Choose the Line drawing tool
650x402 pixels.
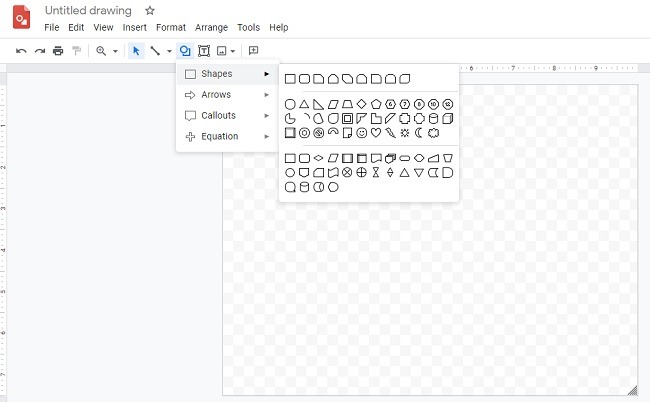[155, 51]
